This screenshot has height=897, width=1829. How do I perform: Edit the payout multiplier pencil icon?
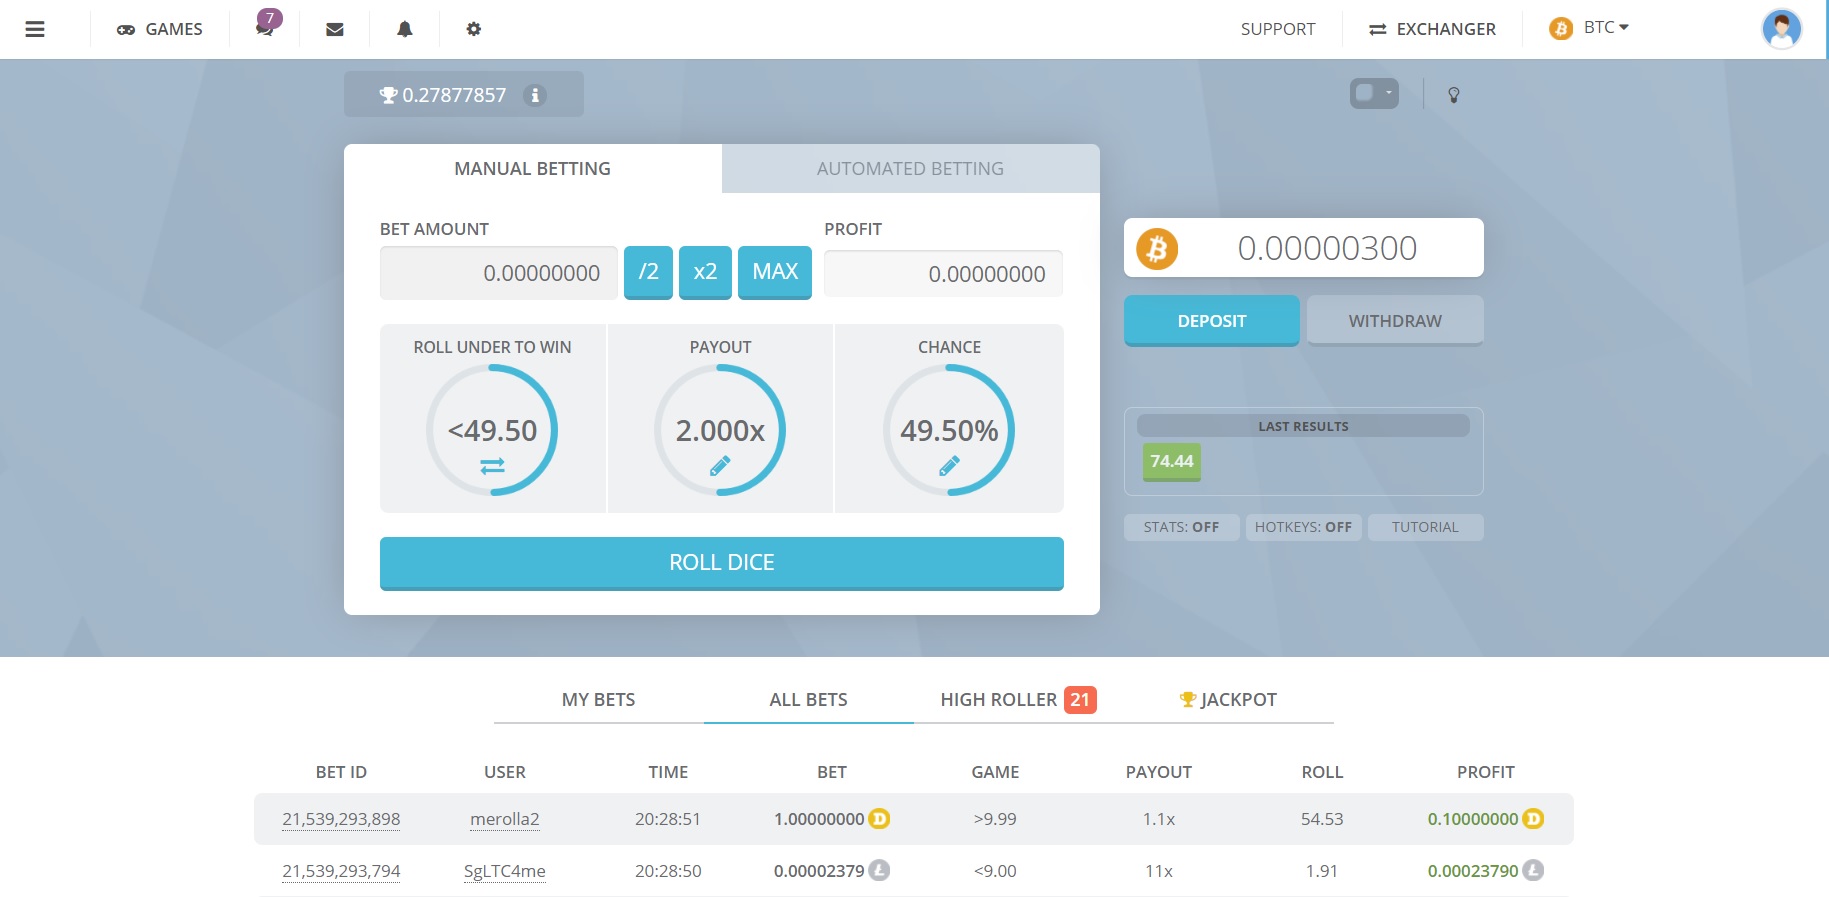[x=720, y=466]
